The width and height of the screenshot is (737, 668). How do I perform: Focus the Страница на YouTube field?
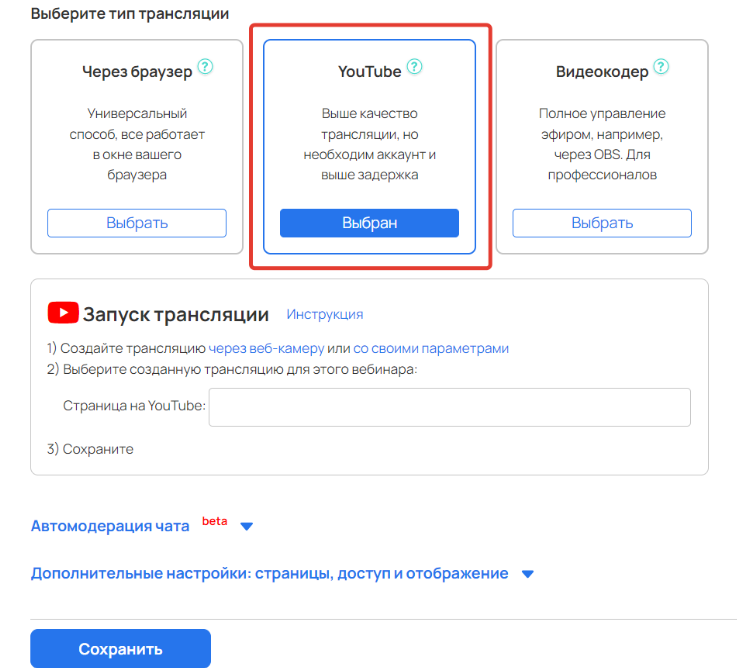(x=450, y=407)
